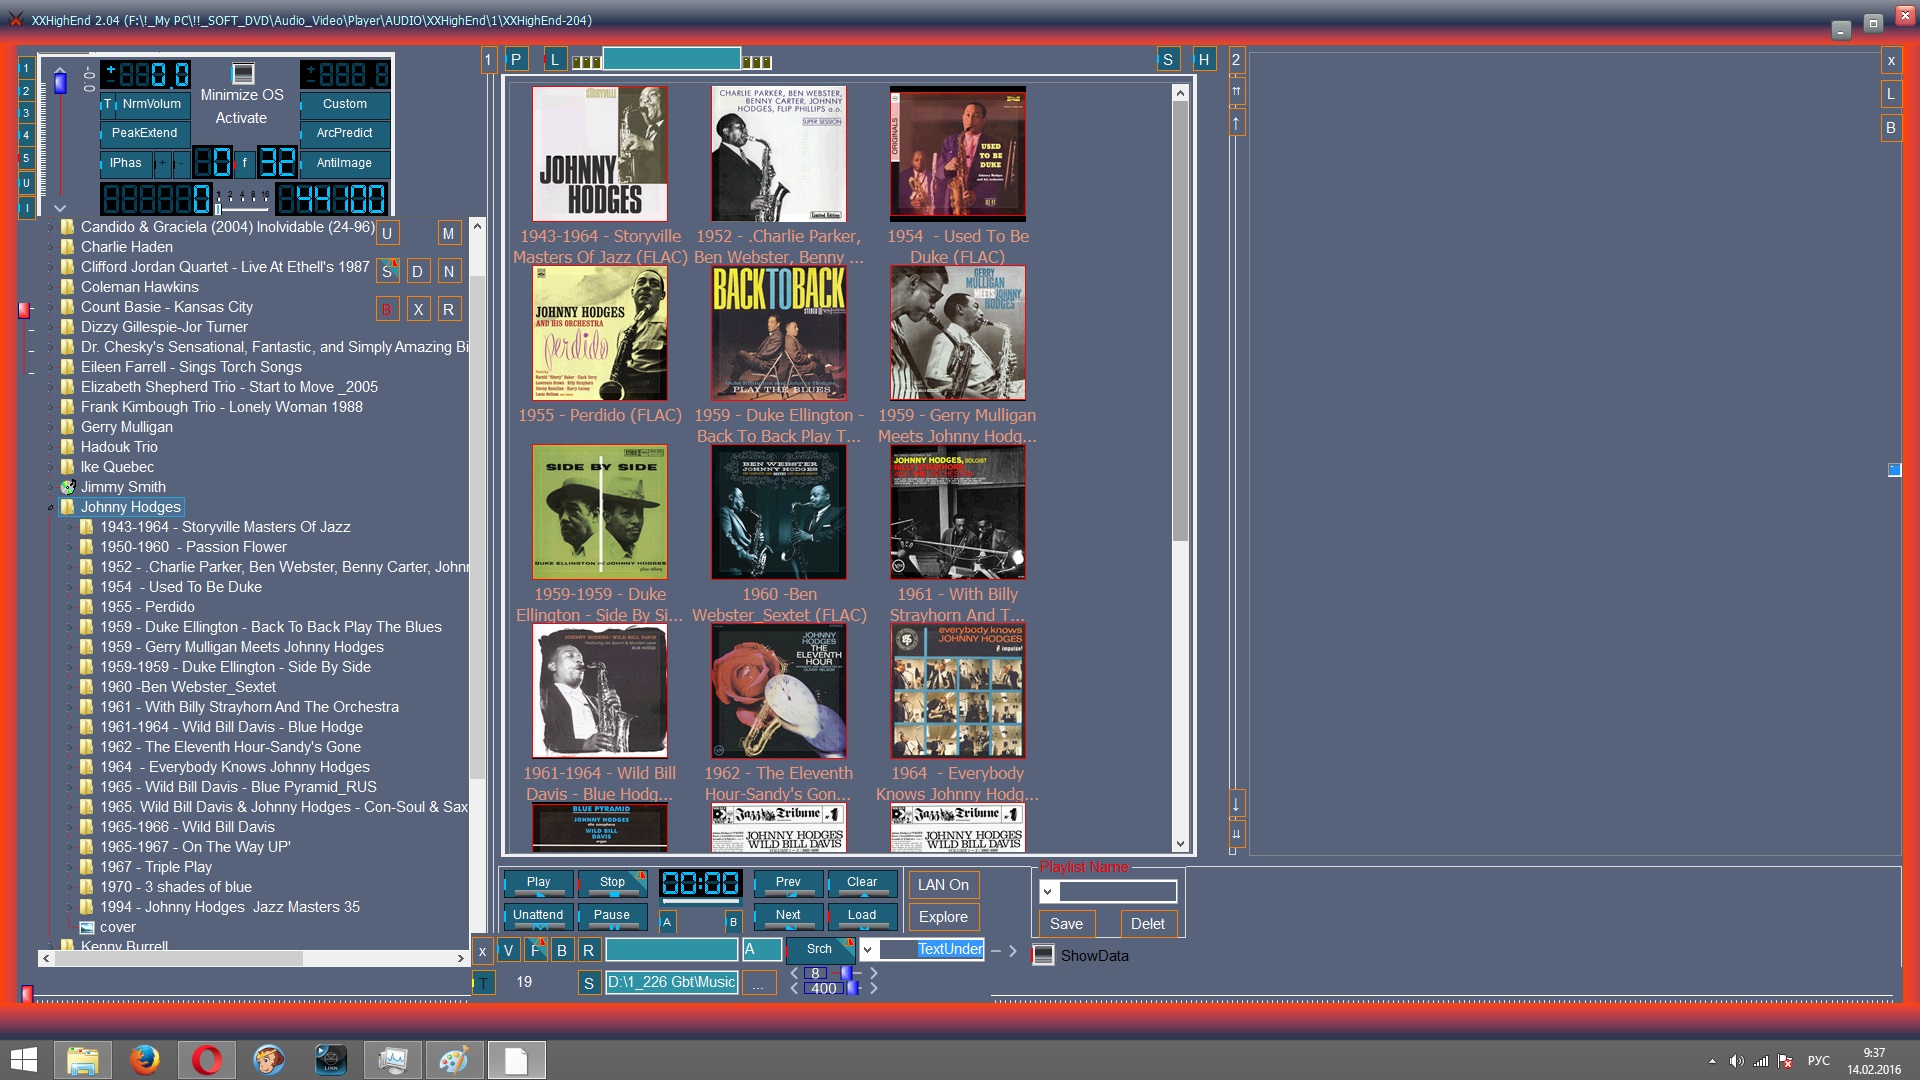The image size is (1920, 1080).
Task: Toggle the Custom filter option
Action: tap(345, 104)
